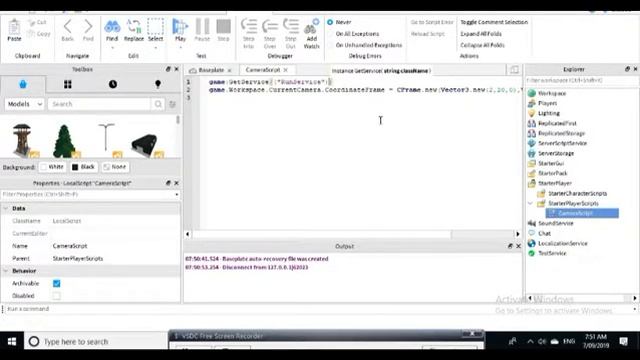Viewport: 640px width, 360px height.
Task: Select the watch tower model thumbnail
Action: coord(23,140)
